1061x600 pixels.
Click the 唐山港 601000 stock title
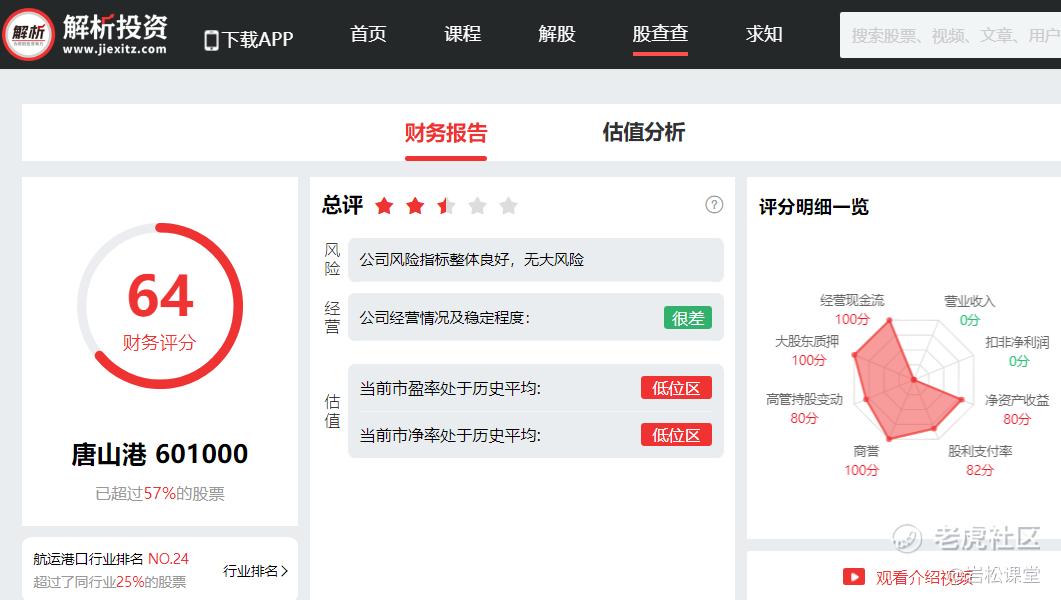coord(160,454)
